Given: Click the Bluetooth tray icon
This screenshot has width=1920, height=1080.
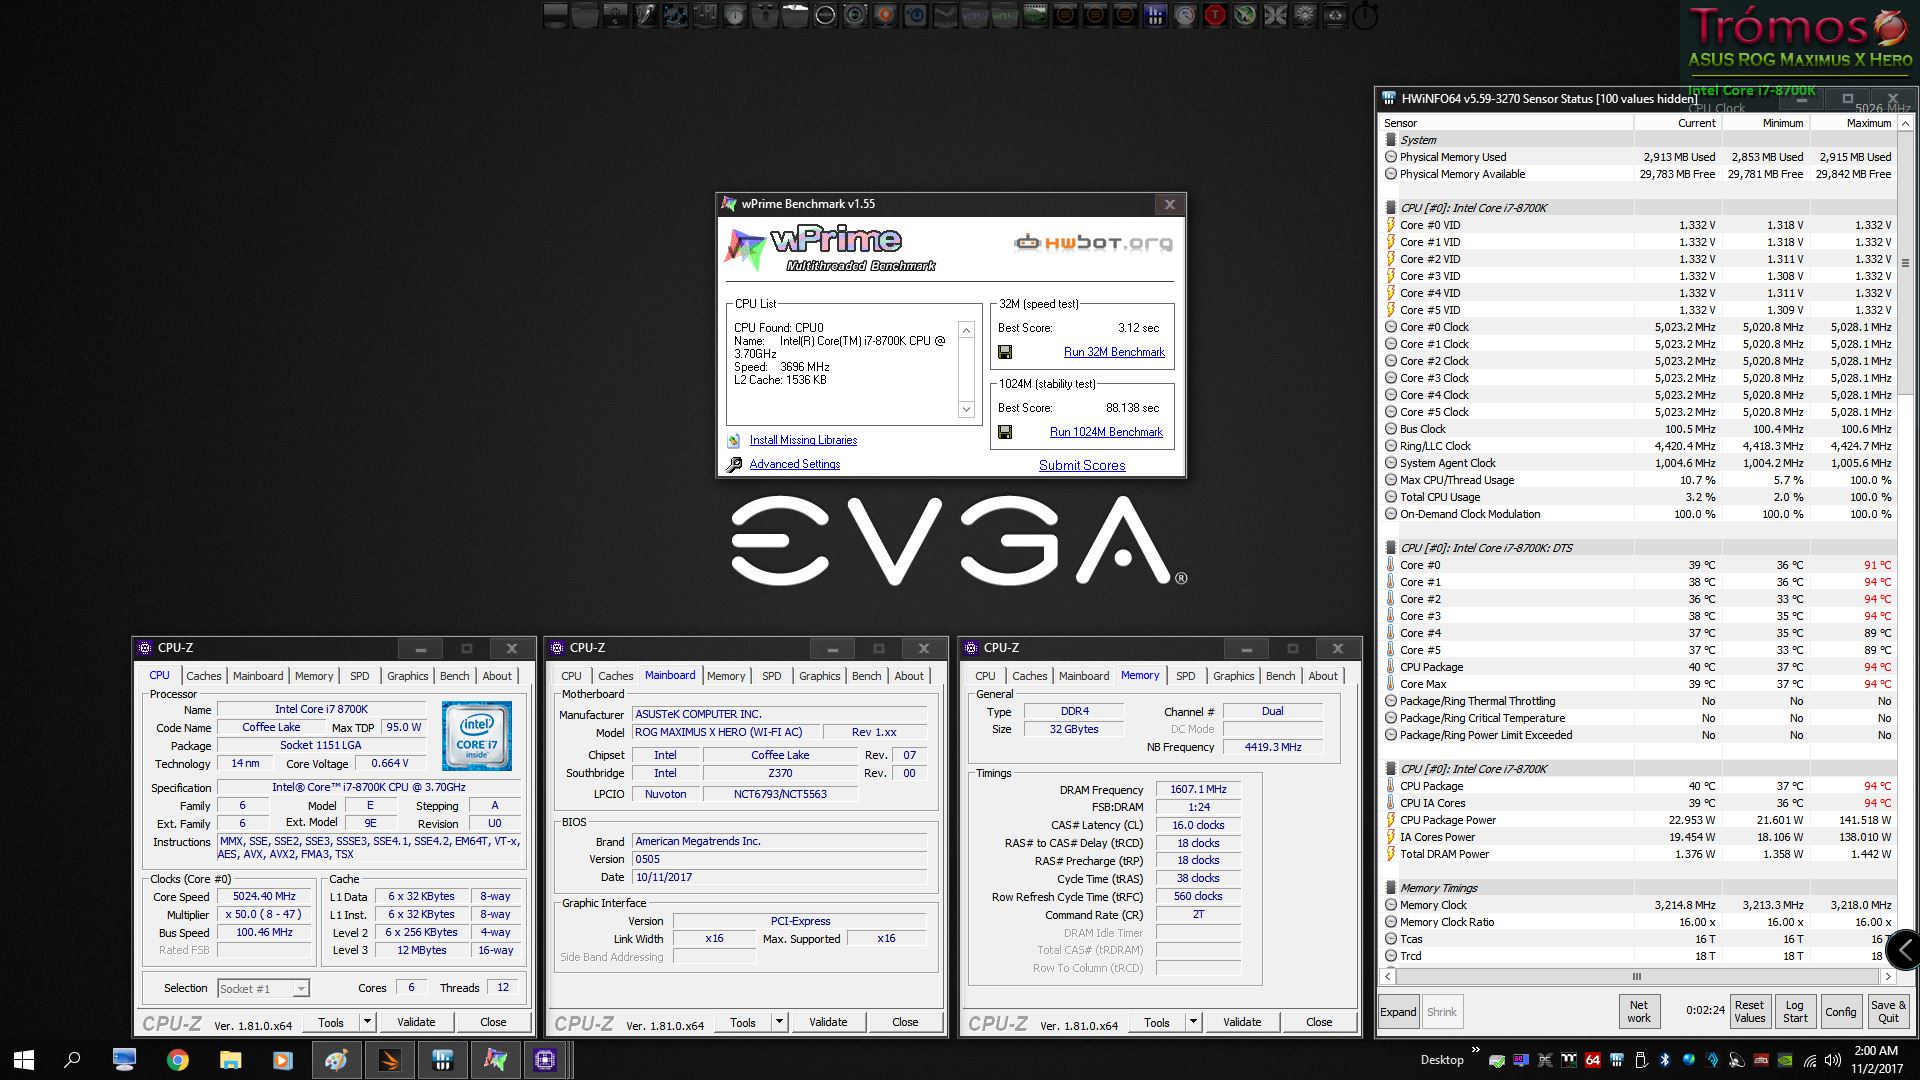Looking at the screenshot, I should point(1664,1060).
